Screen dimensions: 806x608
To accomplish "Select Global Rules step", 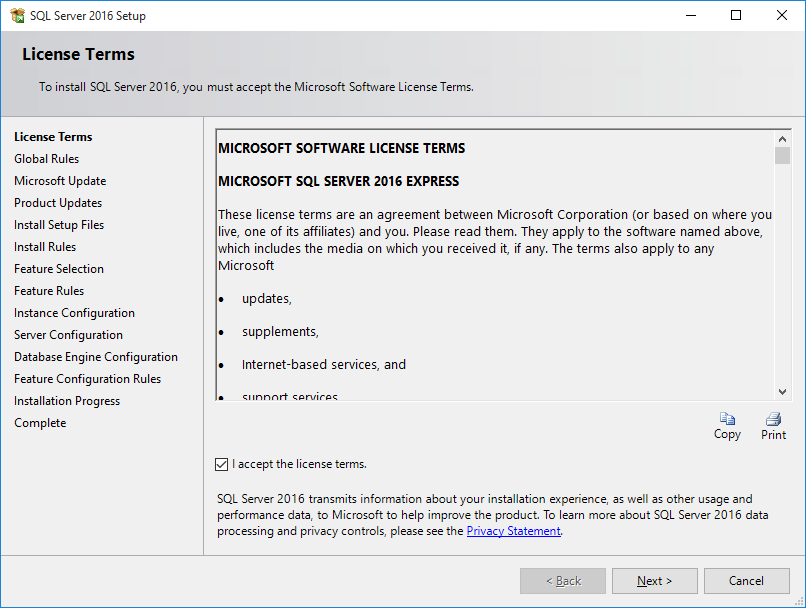I will coord(46,158).
